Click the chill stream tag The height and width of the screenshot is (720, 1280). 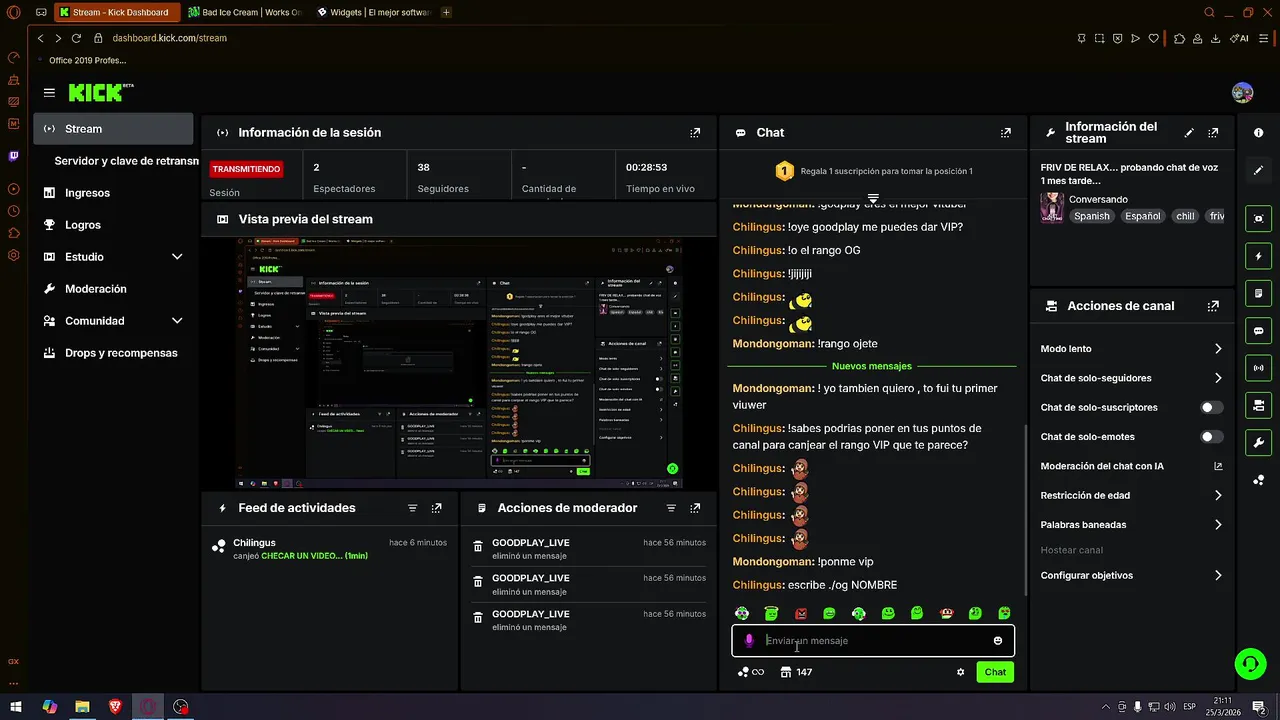click(x=1185, y=216)
